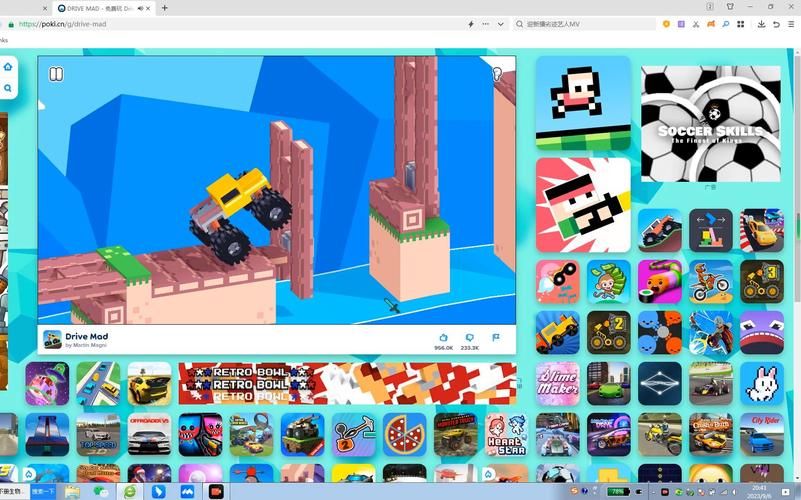Like Drive Mad with thumbs up
Image resolution: width=801 pixels, height=500 pixels.
[x=443, y=338]
